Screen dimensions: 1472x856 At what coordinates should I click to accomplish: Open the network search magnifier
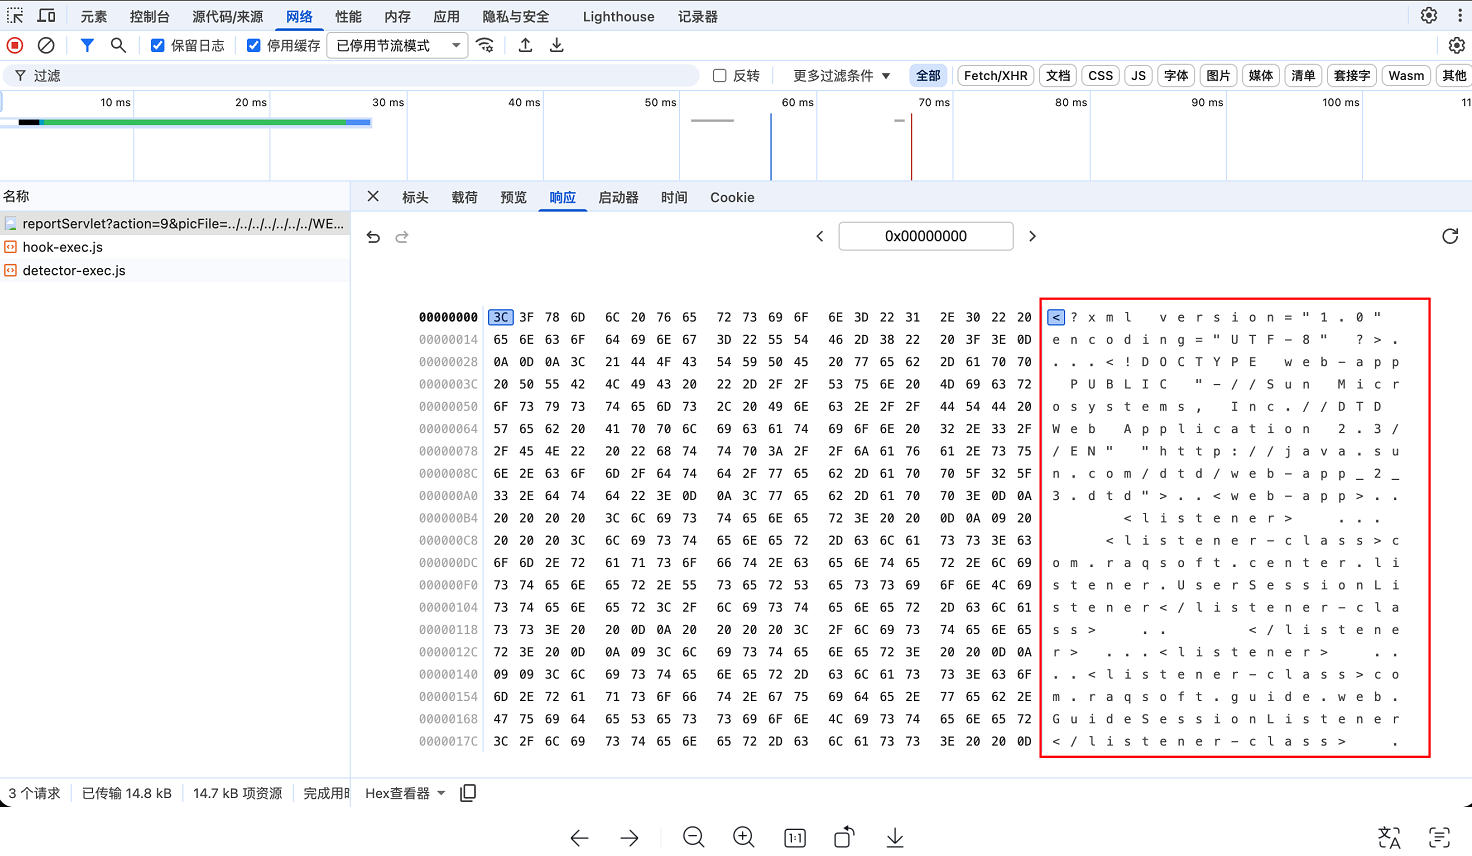(x=118, y=45)
